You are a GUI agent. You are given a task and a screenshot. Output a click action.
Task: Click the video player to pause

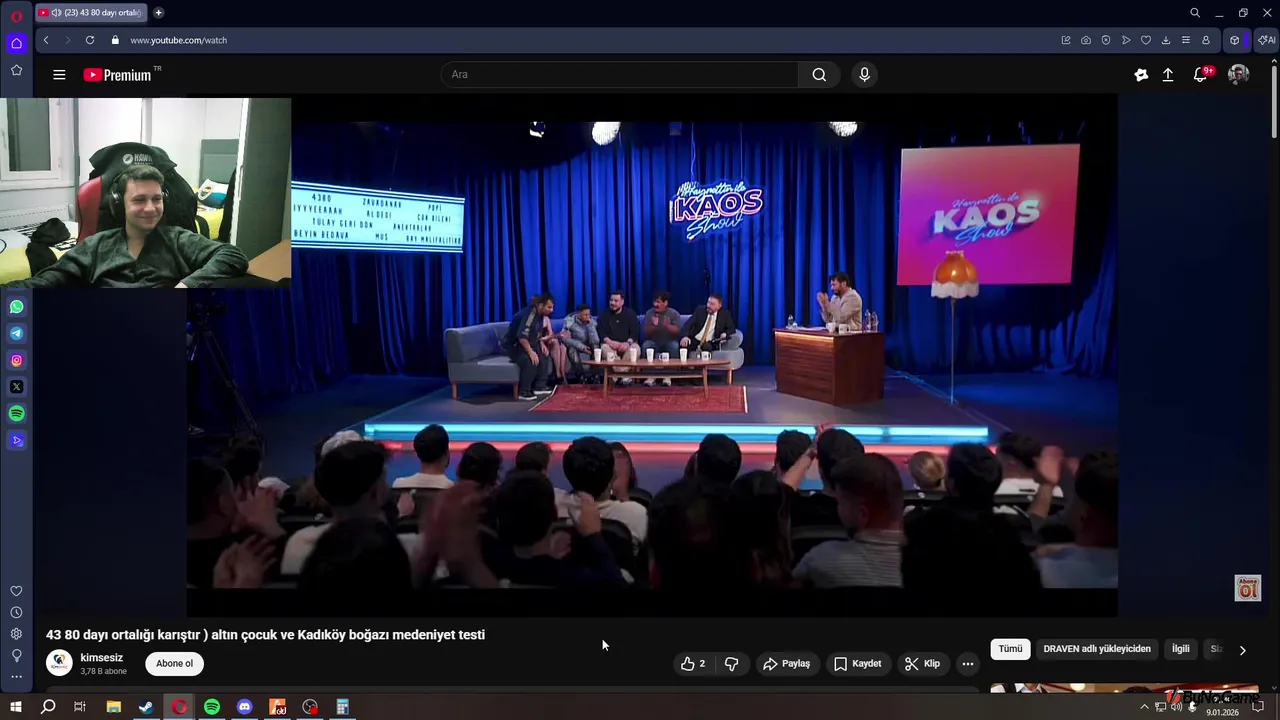coord(652,355)
